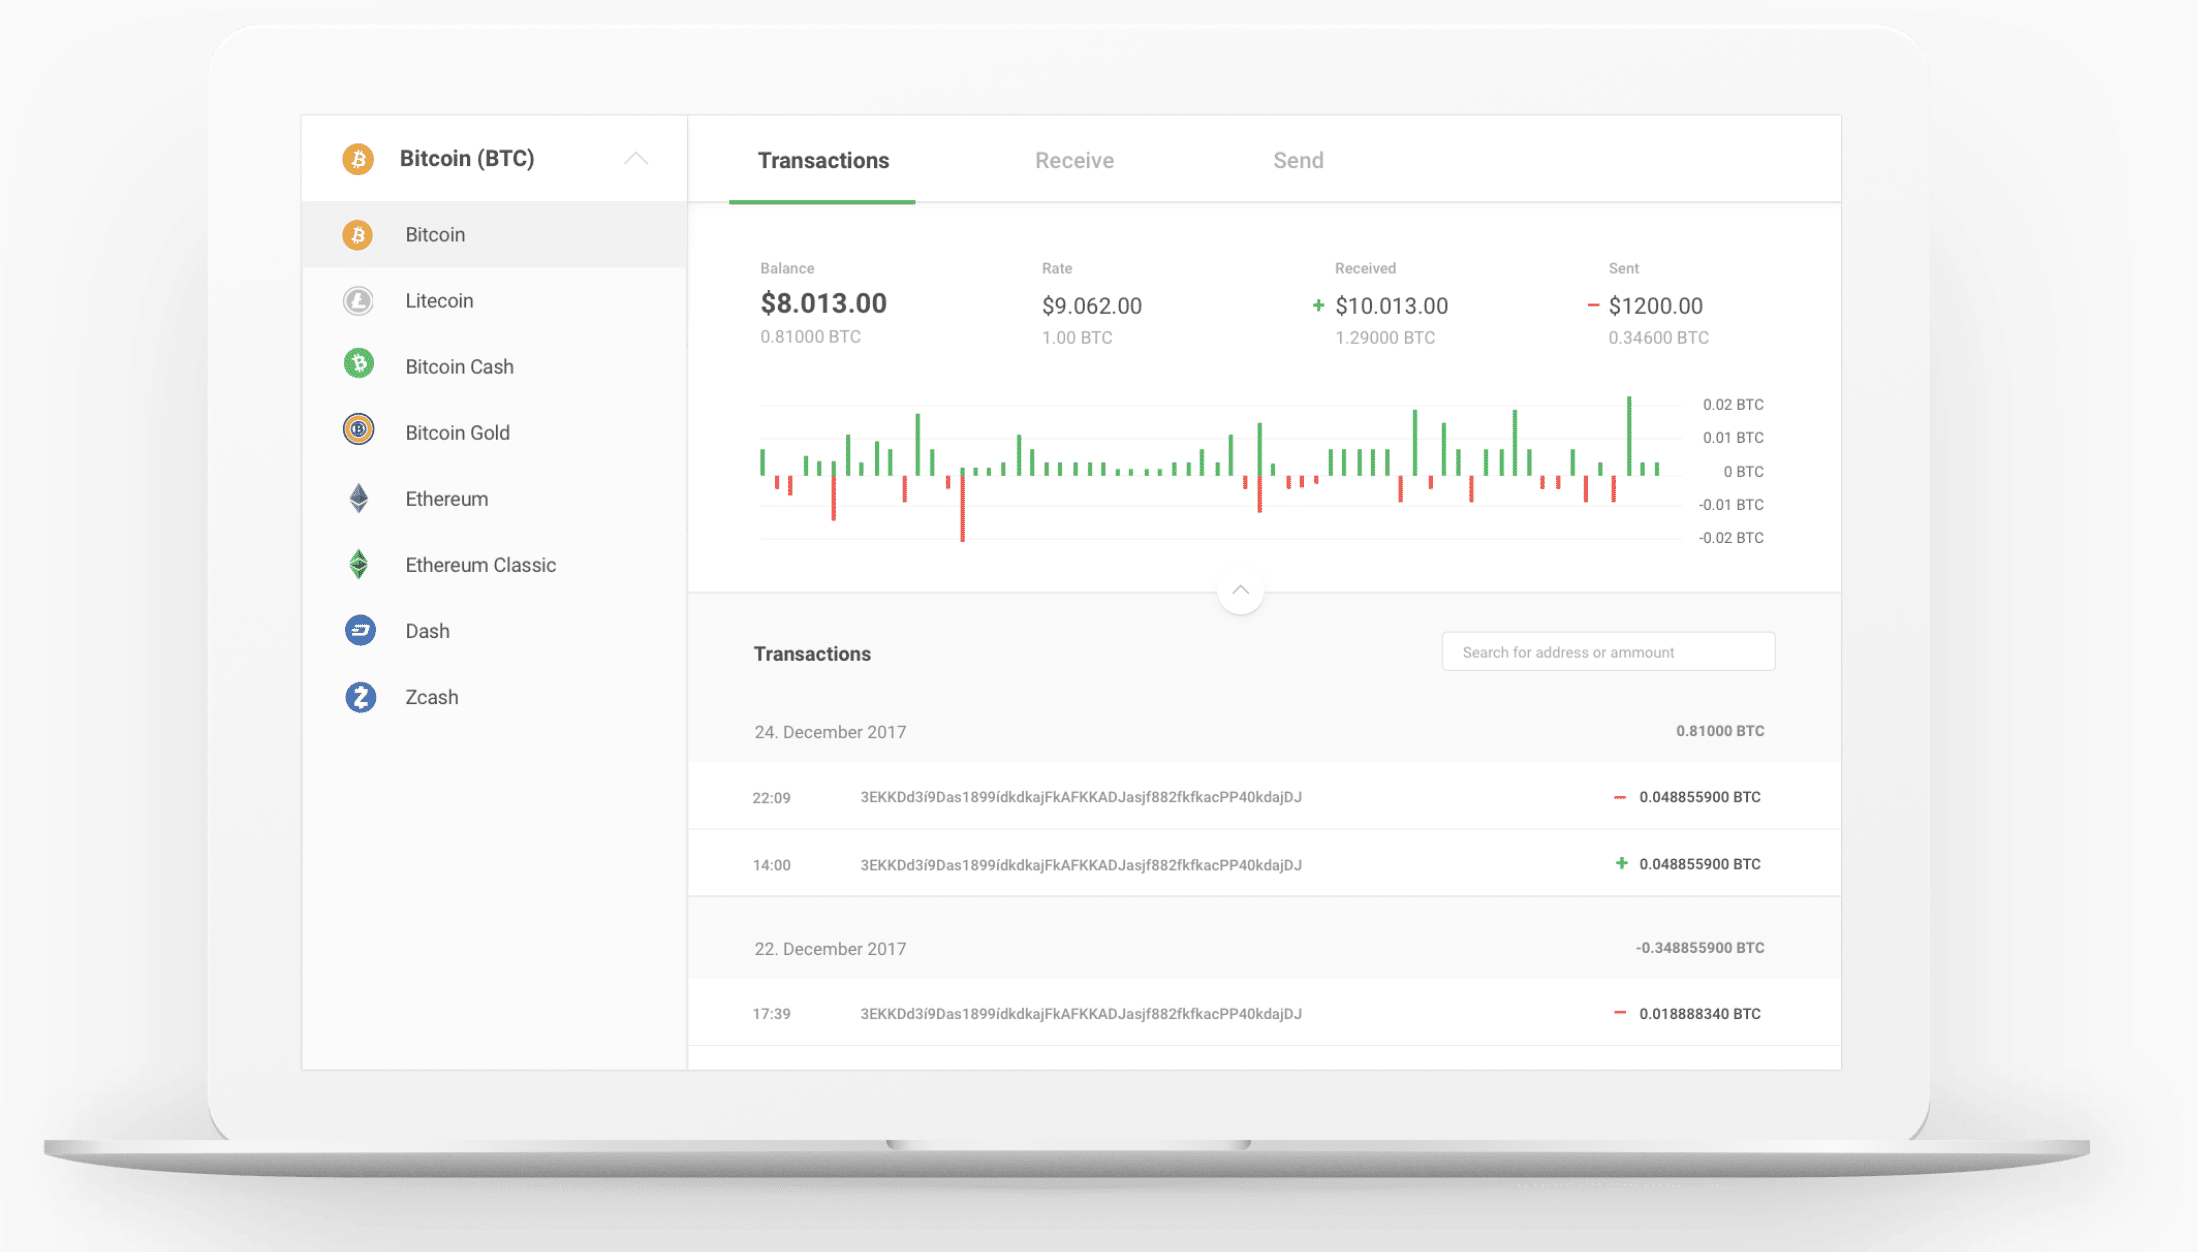This screenshot has width=2198, height=1252.
Task: Select the green Bitcoin Cash icon
Action: 358,363
